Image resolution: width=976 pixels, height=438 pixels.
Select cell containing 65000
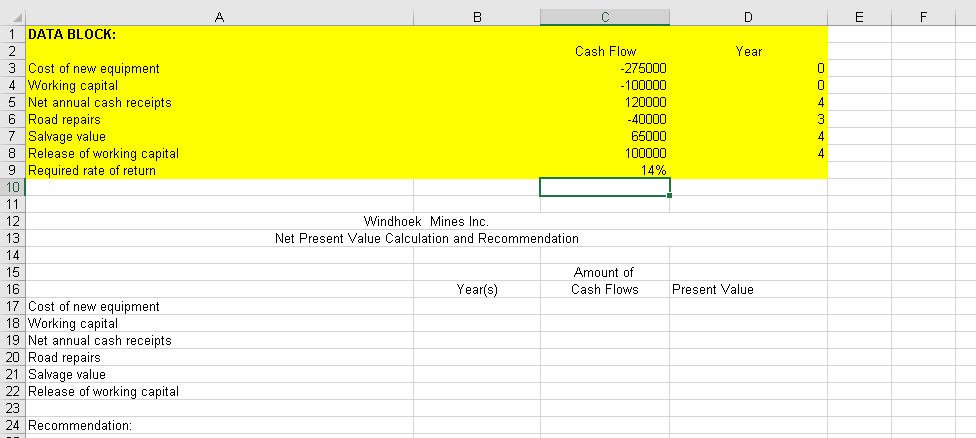click(605, 136)
